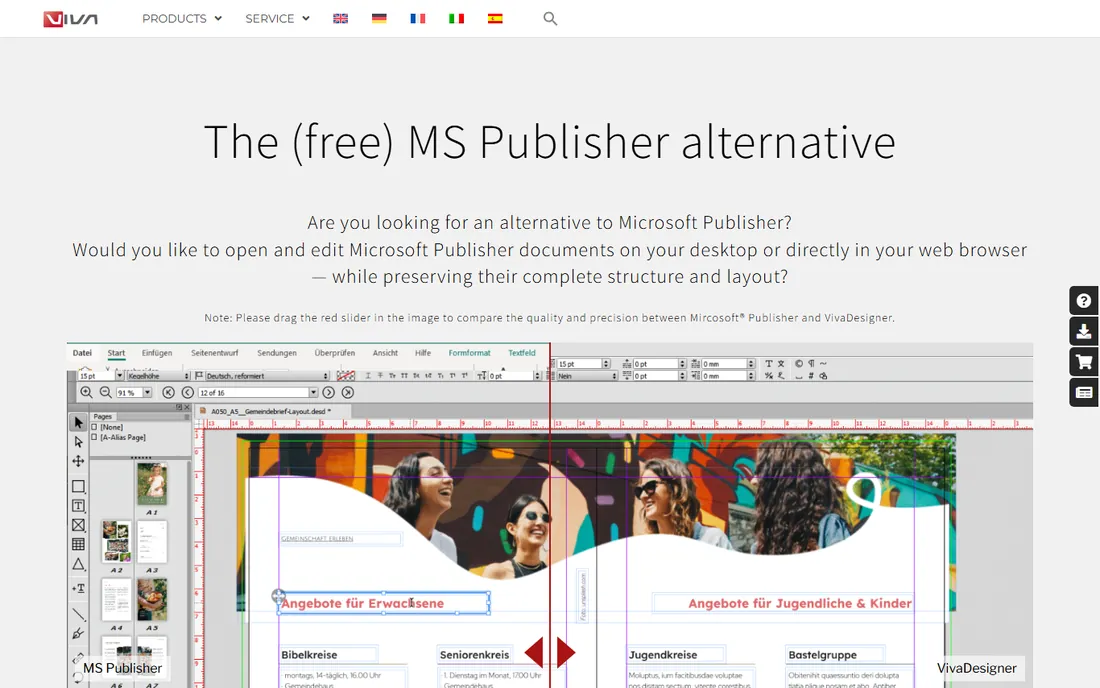The image size is (1100, 688).
Task: Click the red comparison slider handle
Action: click(550, 652)
